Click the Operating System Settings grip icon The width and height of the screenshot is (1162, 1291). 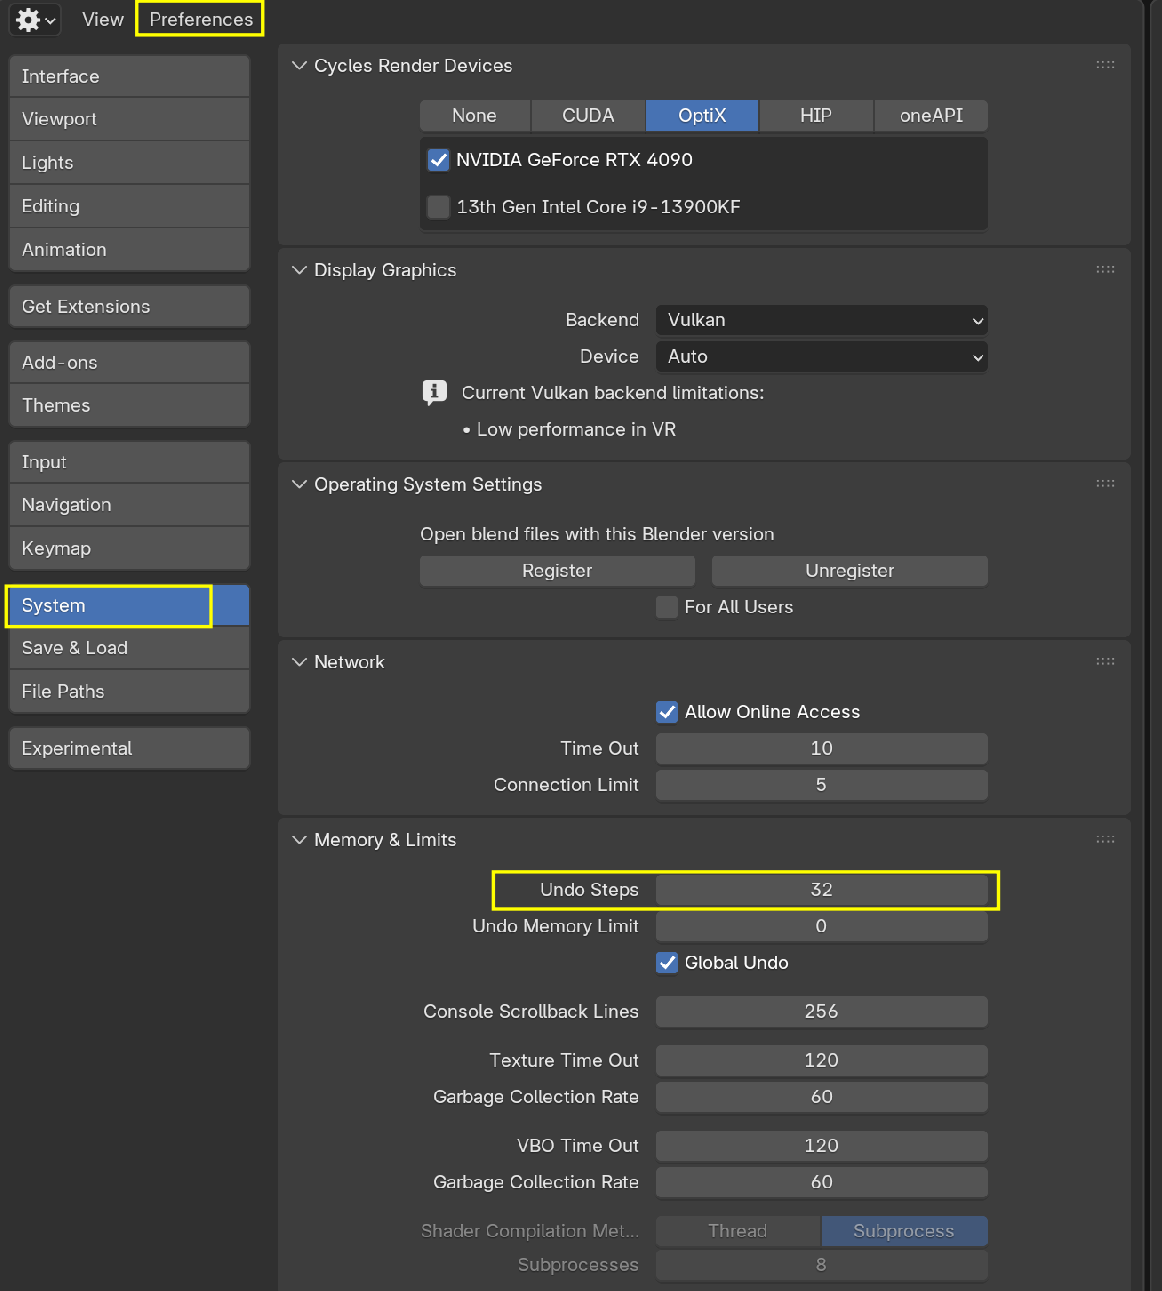1105,484
